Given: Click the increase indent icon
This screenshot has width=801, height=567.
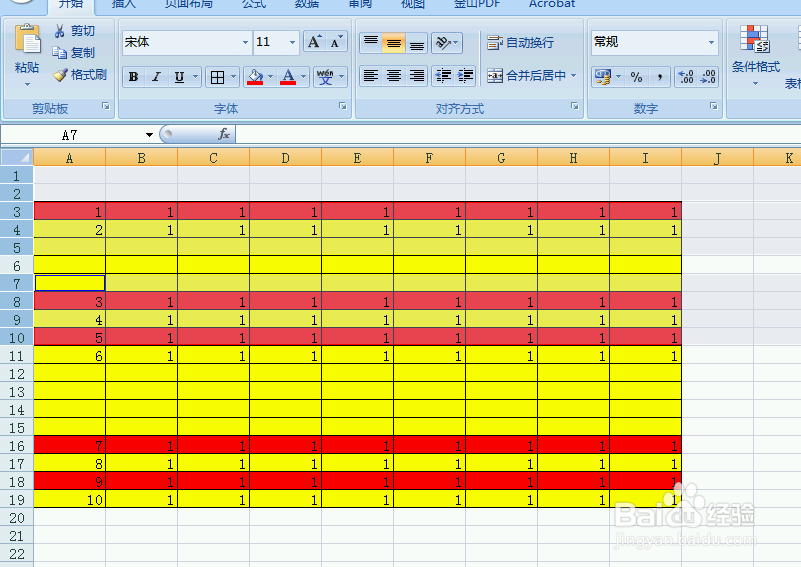Looking at the screenshot, I should click(465, 76).
